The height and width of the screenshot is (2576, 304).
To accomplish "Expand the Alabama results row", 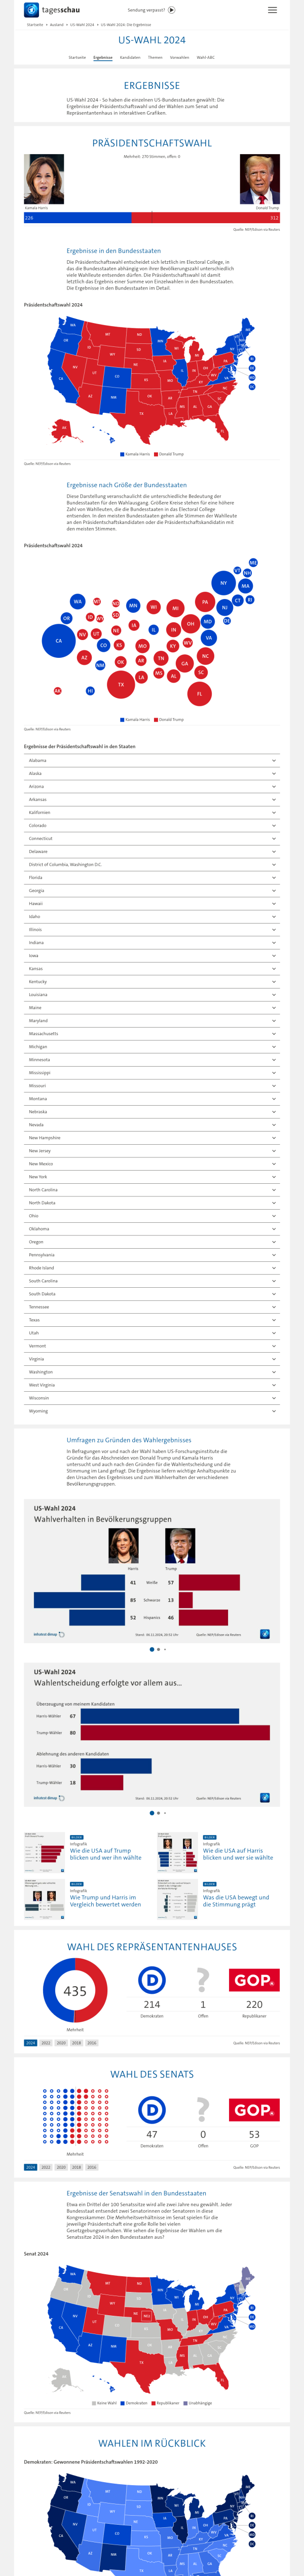I will pyautogui.click(x=152, y=760).
